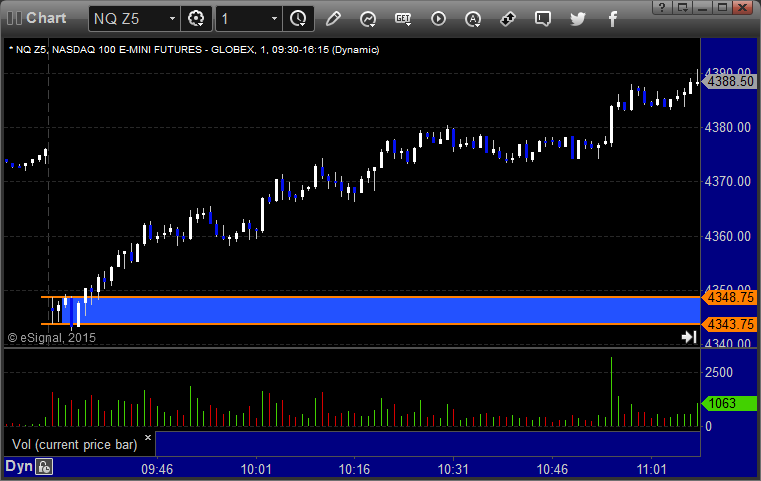The height and width of the screenshot is (481, 761).
Task: Click the 4370.00 price axis label
Action: pyautogui.click(x=728, y=182)
